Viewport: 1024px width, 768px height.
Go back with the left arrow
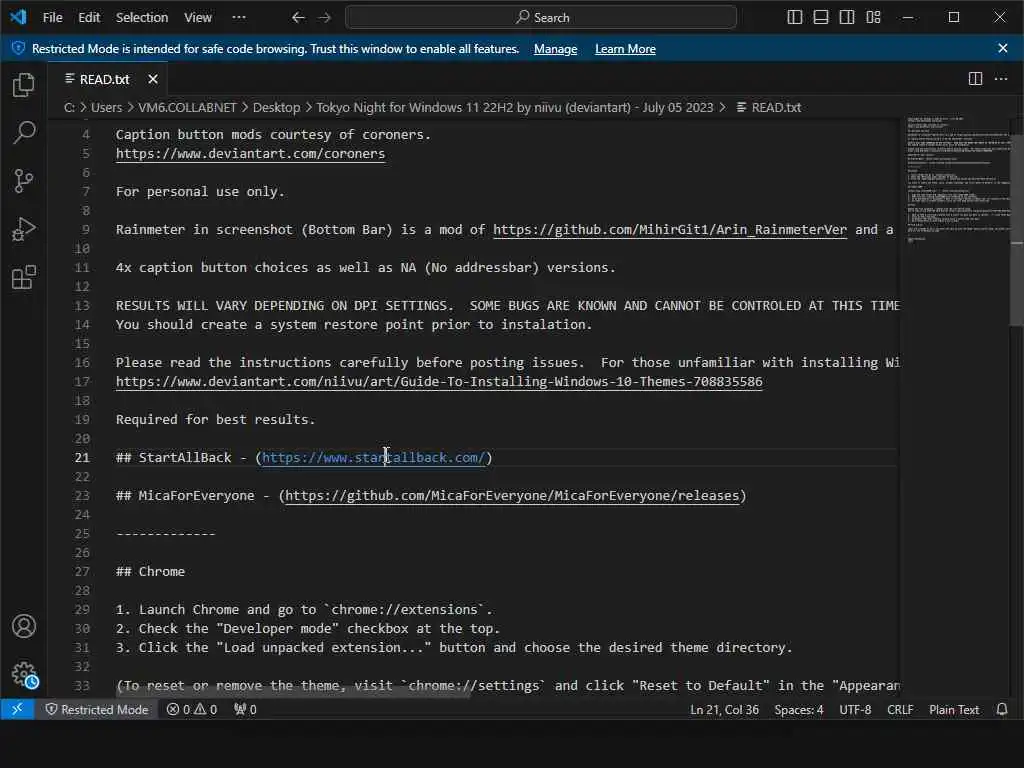(298, 18)
